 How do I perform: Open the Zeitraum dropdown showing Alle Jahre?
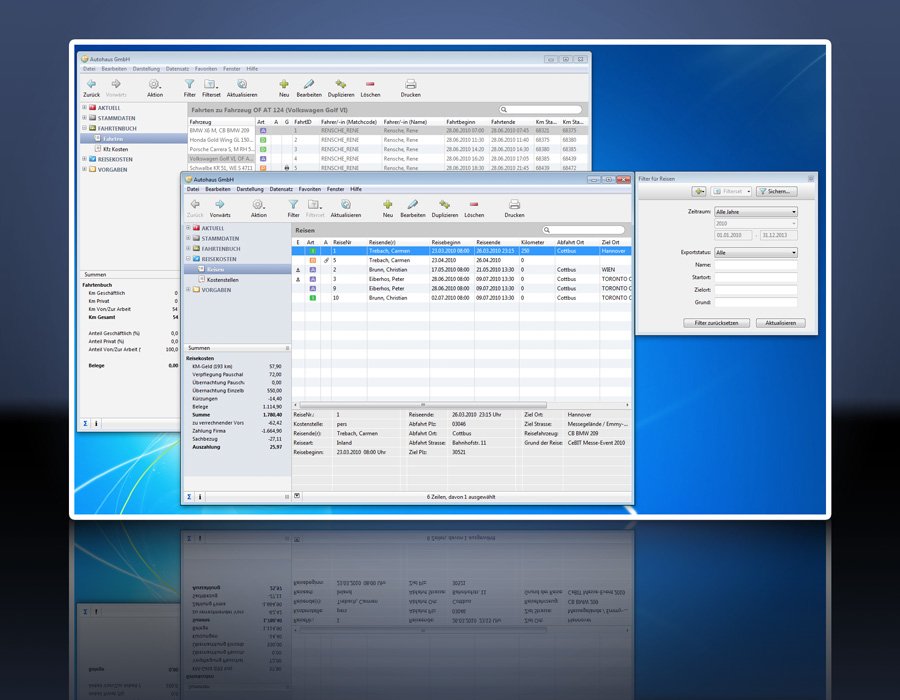point(757,212)
